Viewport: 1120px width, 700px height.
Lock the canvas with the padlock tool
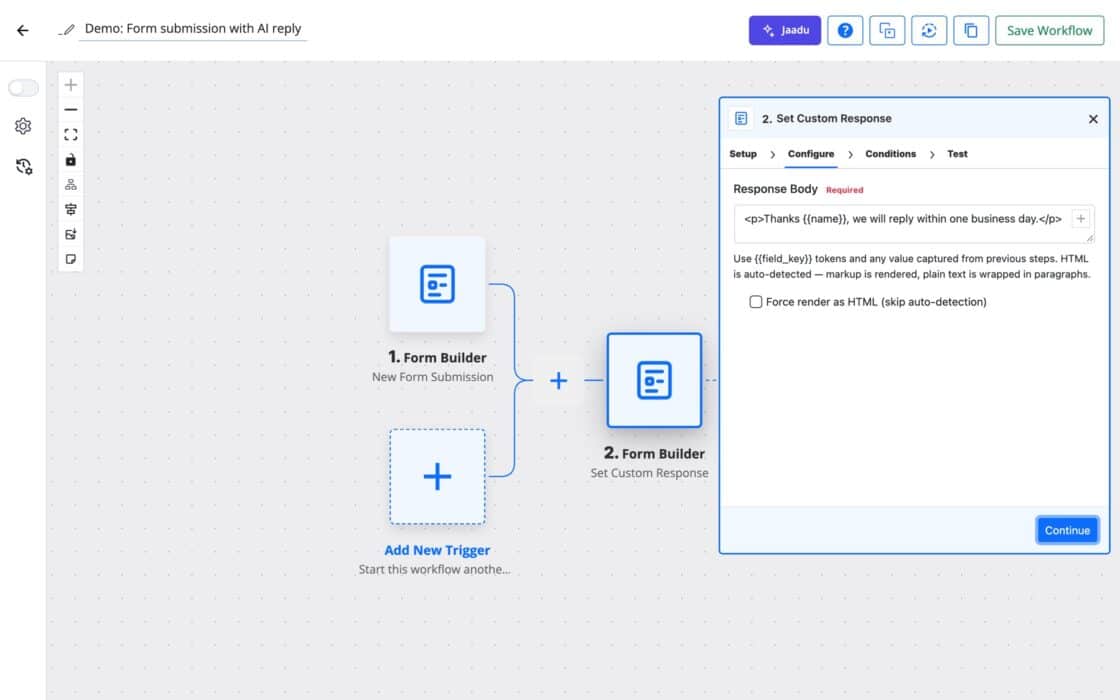[71, 159]
